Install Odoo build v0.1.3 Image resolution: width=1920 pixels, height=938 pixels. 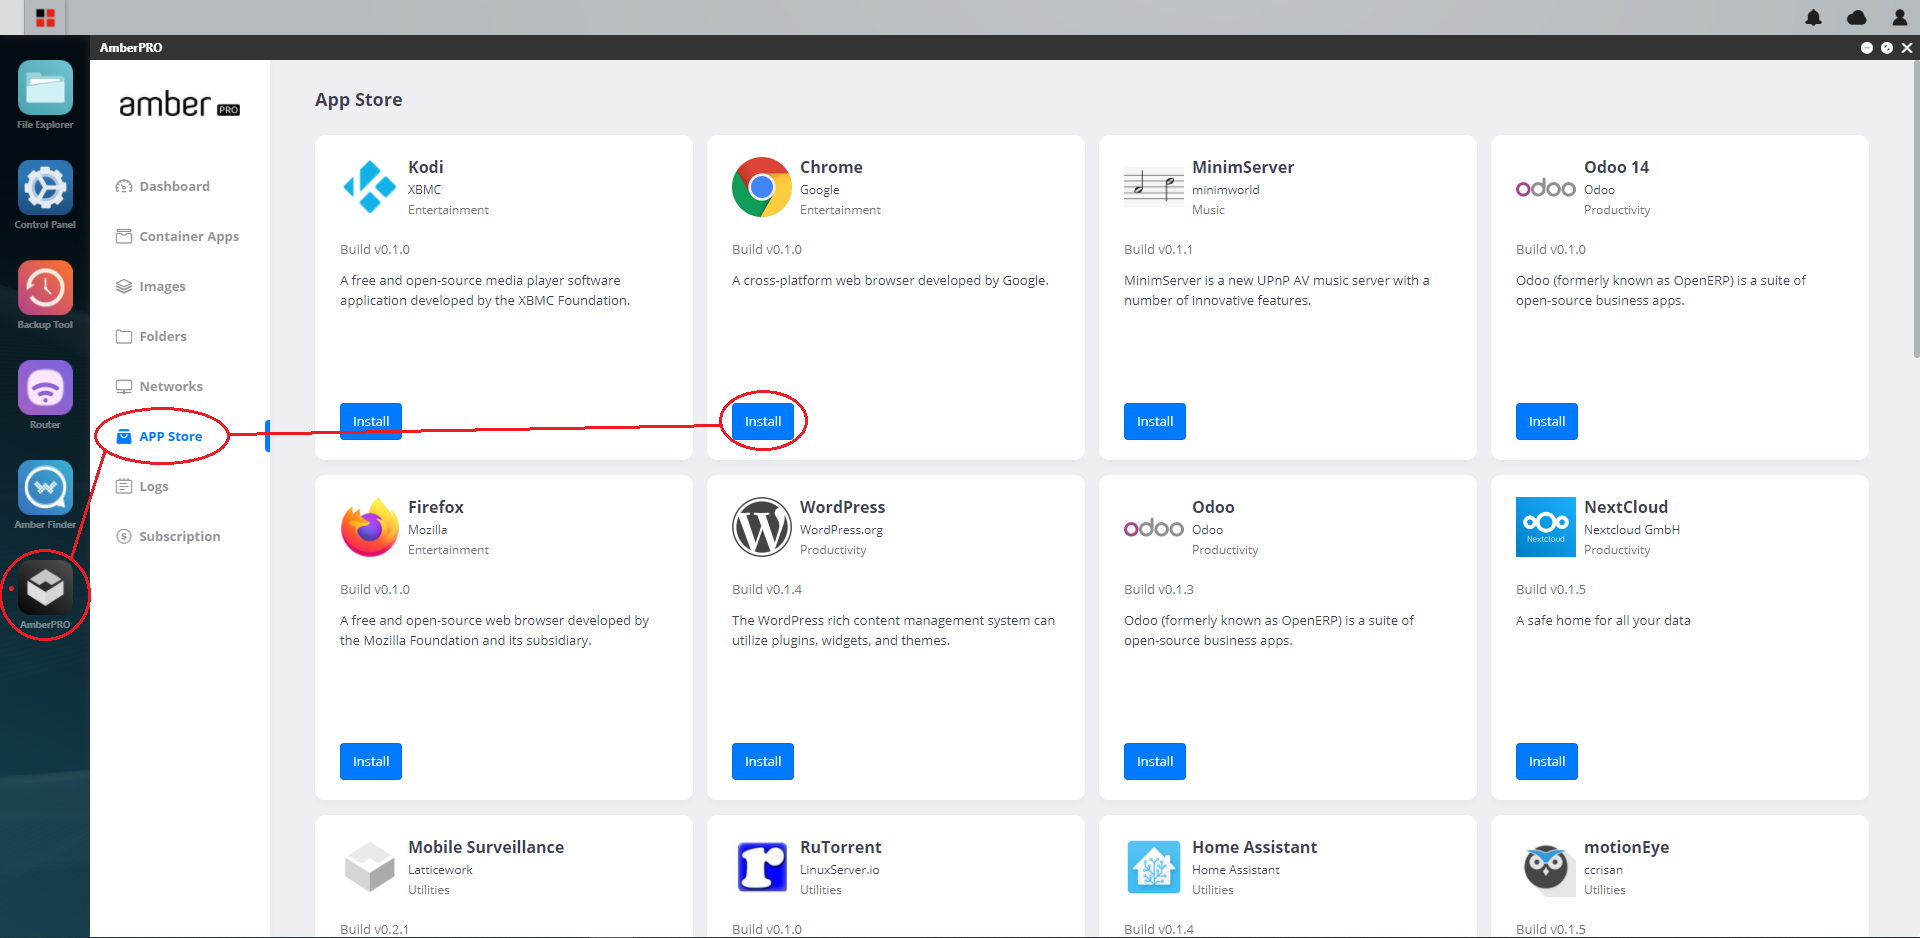click(x=1155, y=761)
